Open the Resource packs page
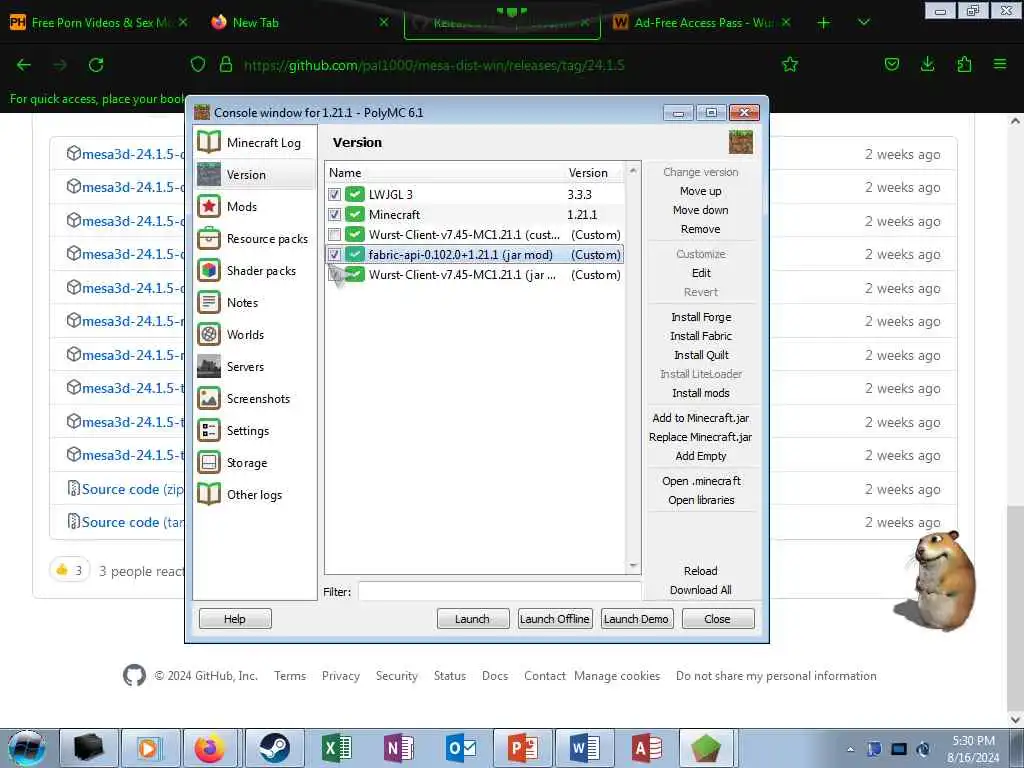 pos(255,238)
